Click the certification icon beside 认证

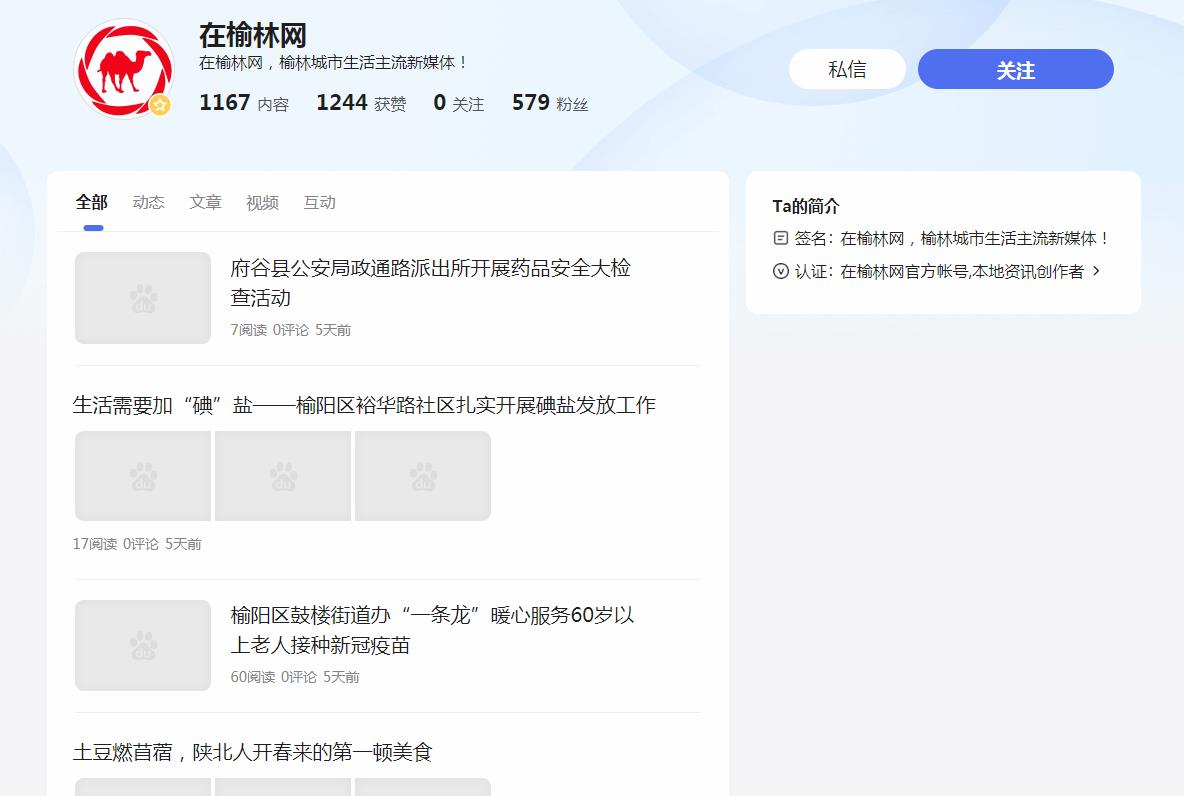781,271
